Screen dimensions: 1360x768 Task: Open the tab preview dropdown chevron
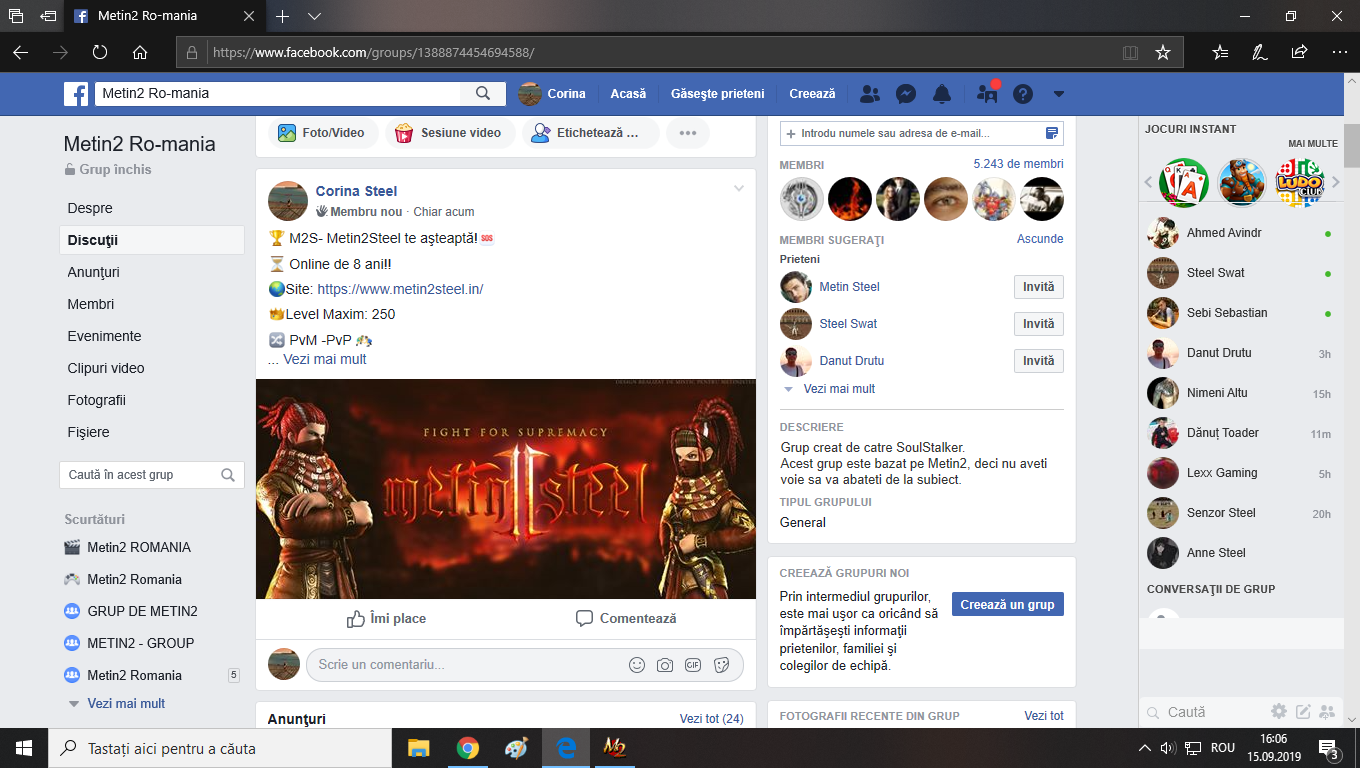click(x=314, y=16)
